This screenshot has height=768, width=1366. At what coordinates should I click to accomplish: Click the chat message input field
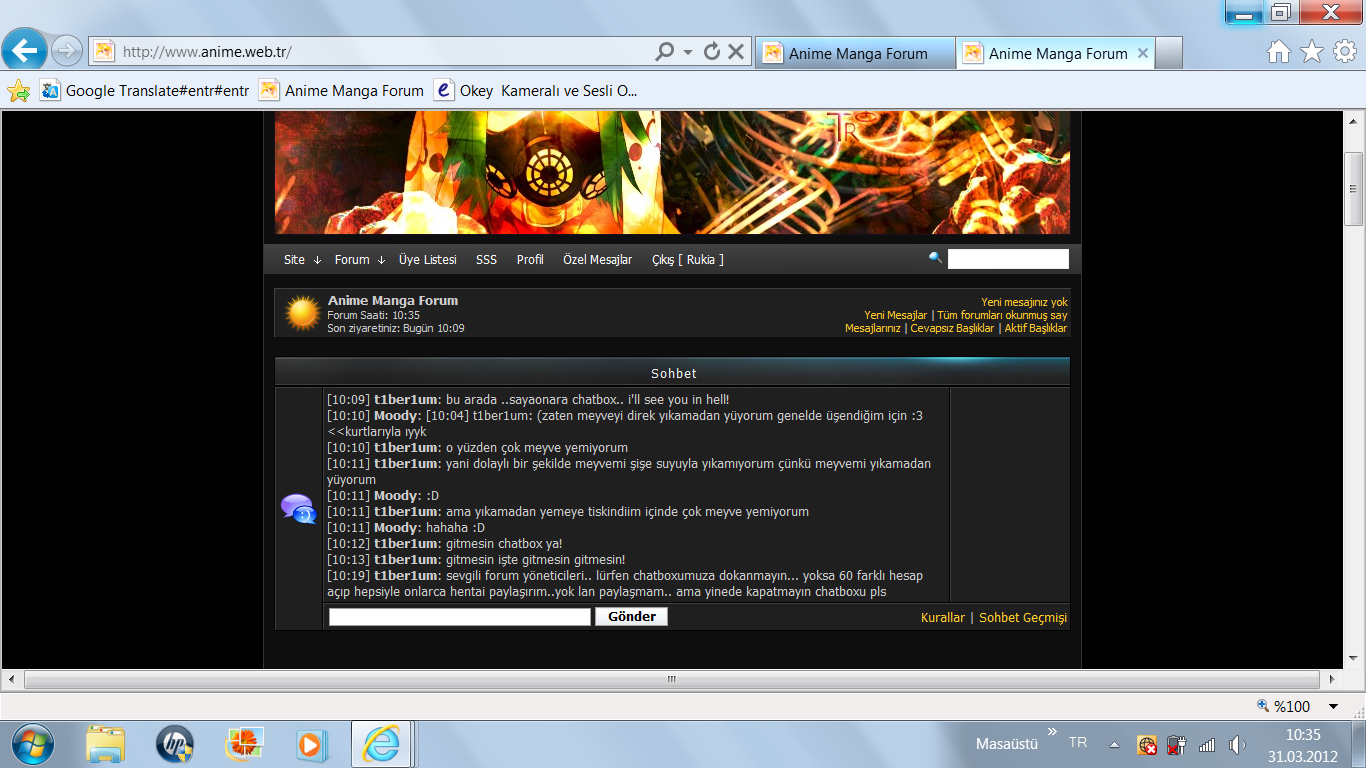460,617
